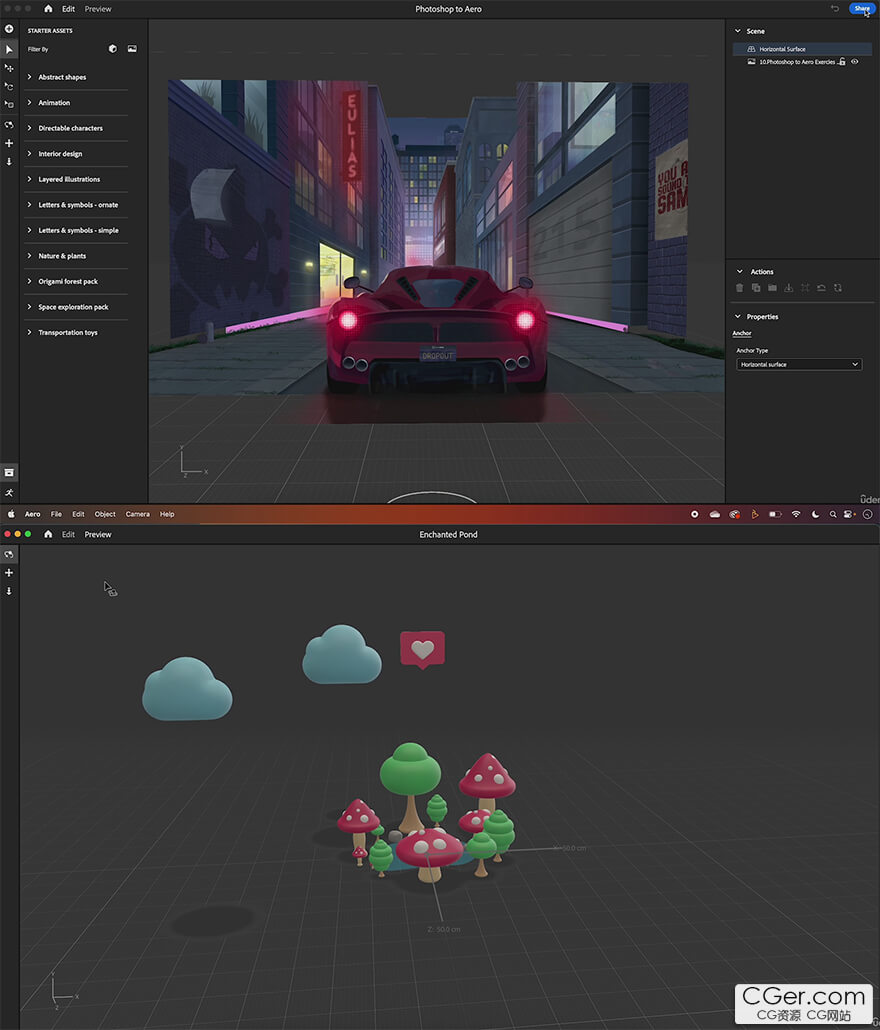Open the Camera menu in menu bar
Image resolution: width=880 pixels, height=1030 pixels.
click(x=138, y=514)
